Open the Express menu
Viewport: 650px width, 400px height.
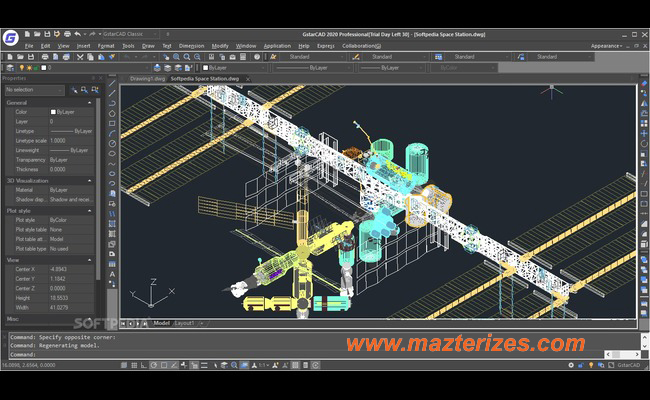326,46
